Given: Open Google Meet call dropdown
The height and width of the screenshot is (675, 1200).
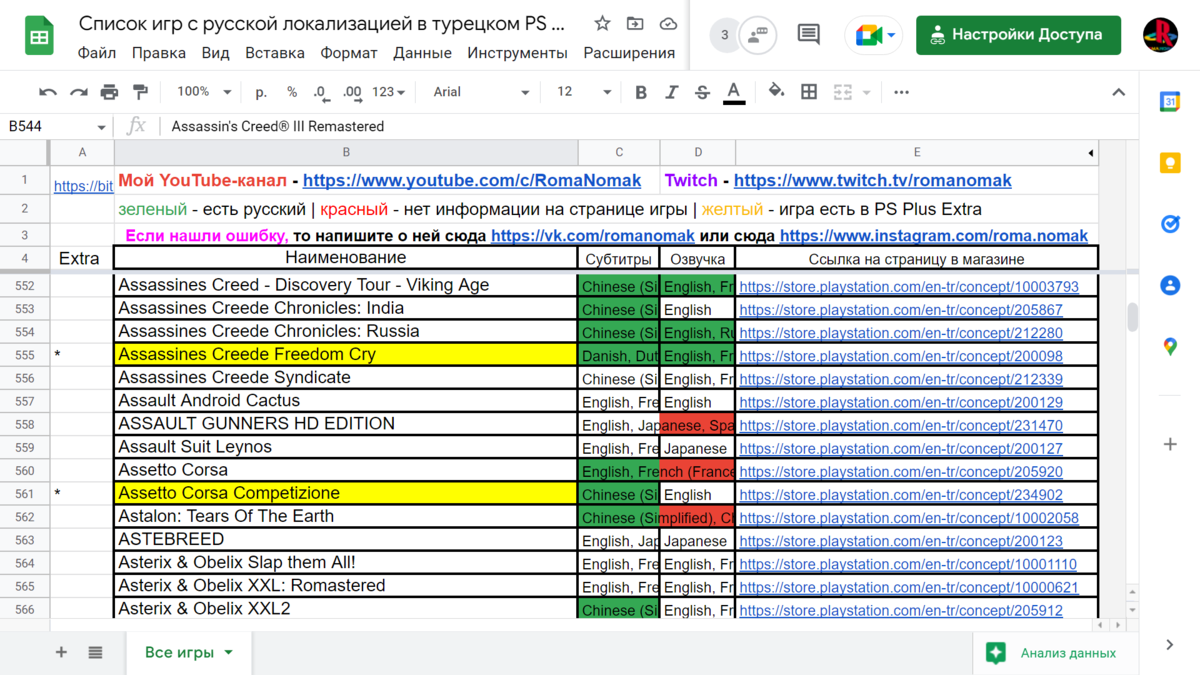Looking at the screenshot, I should tap(891, 35).
